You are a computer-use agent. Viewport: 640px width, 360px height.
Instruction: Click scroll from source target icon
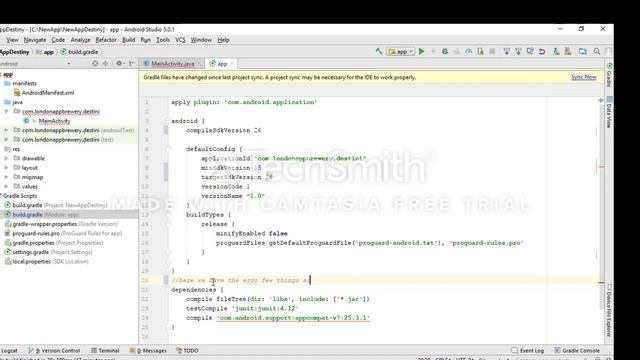coord(95,63)
